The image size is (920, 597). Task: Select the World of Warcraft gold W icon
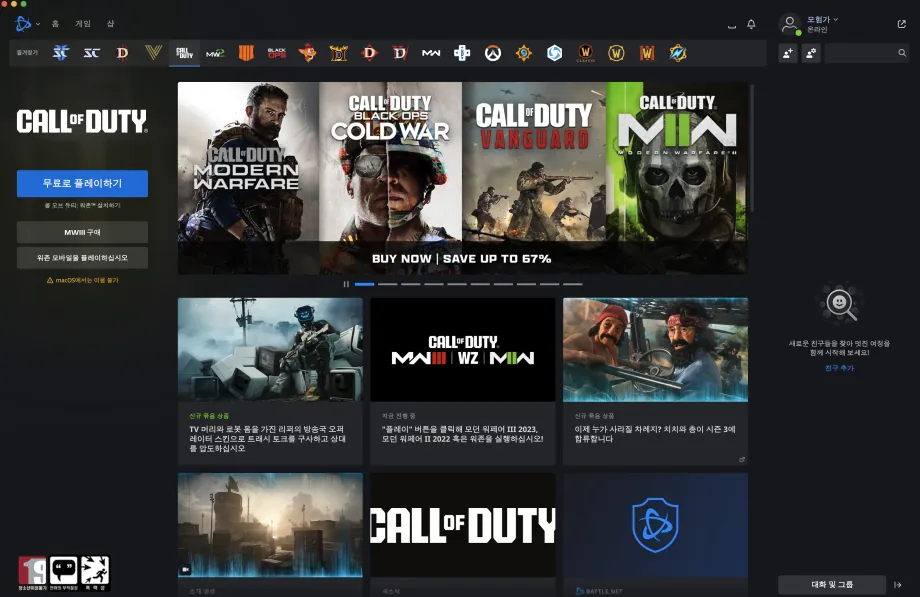(616, 53)
